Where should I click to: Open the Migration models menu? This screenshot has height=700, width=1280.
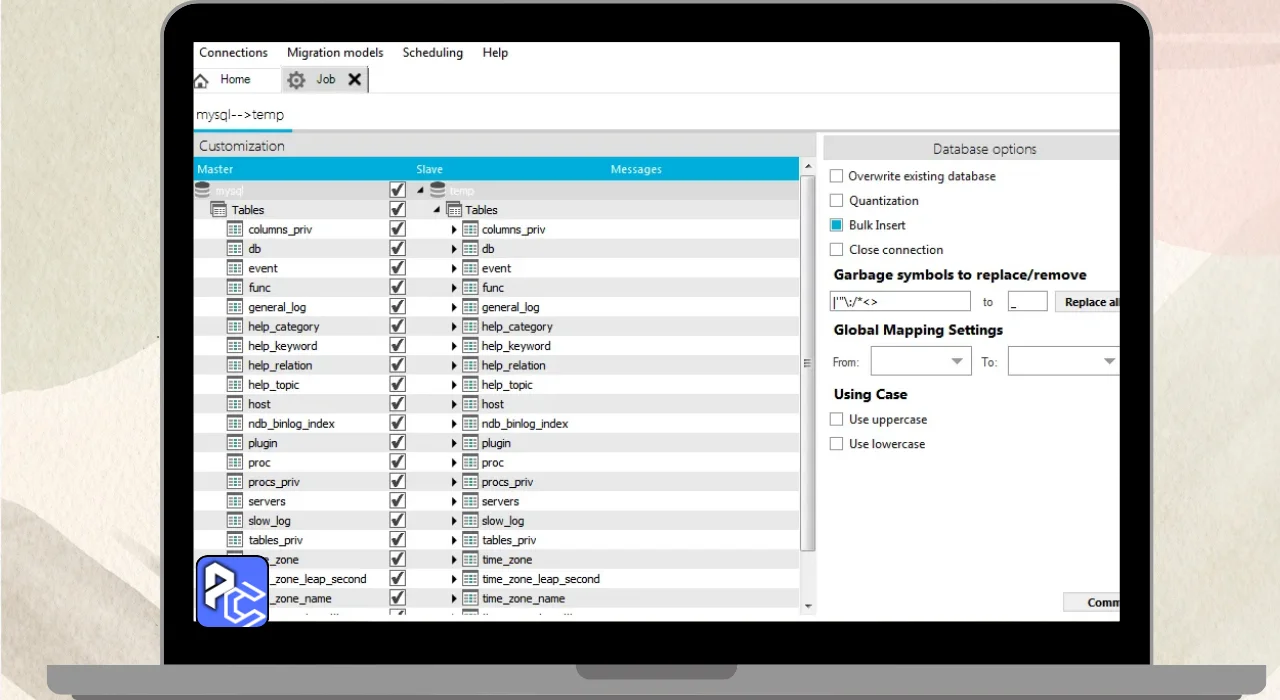334,53
